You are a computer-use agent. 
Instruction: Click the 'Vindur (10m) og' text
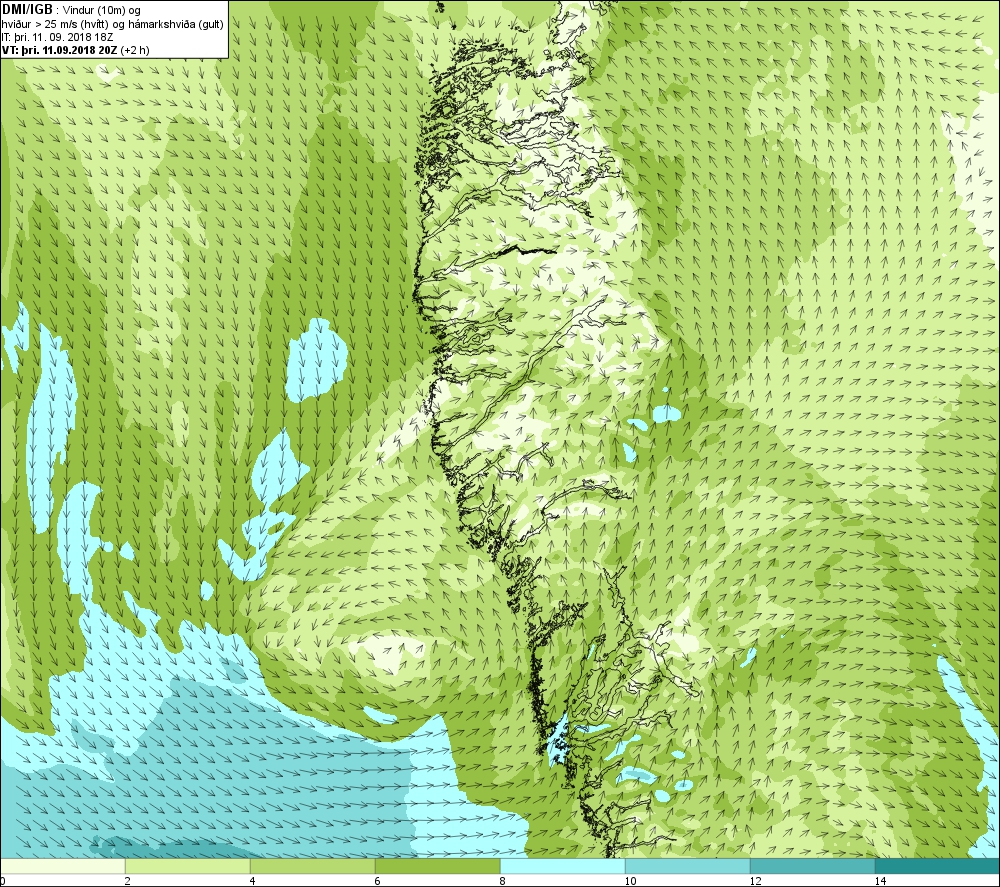coord(102,10)
